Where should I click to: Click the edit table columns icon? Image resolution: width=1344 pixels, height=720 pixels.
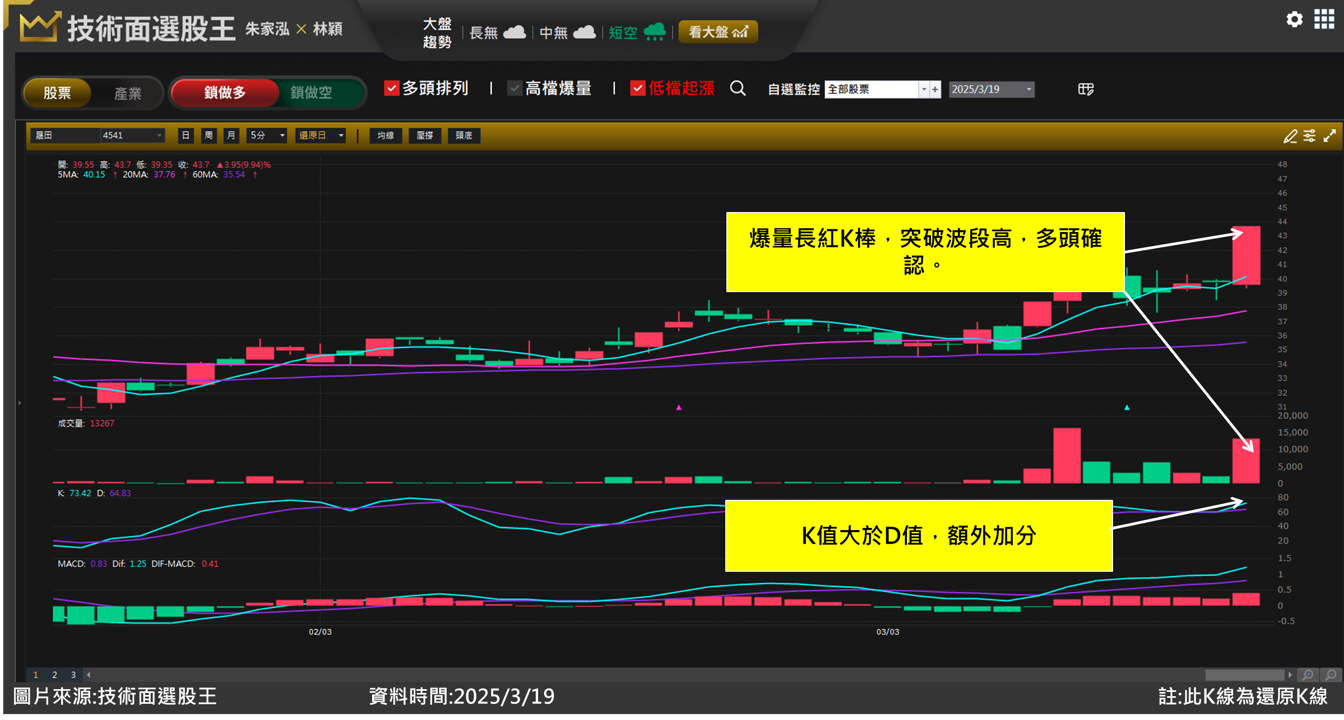tap(1086, 89)
